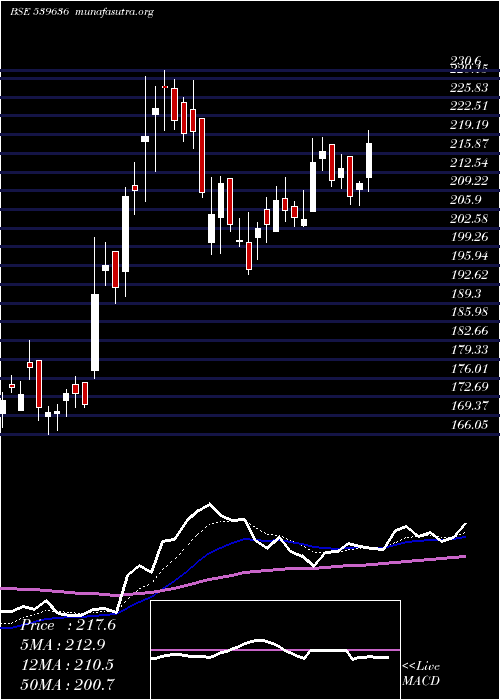Click the munafasutra.org site label
The width and height of the screenshot is (500, 700).
coord(115,12)
